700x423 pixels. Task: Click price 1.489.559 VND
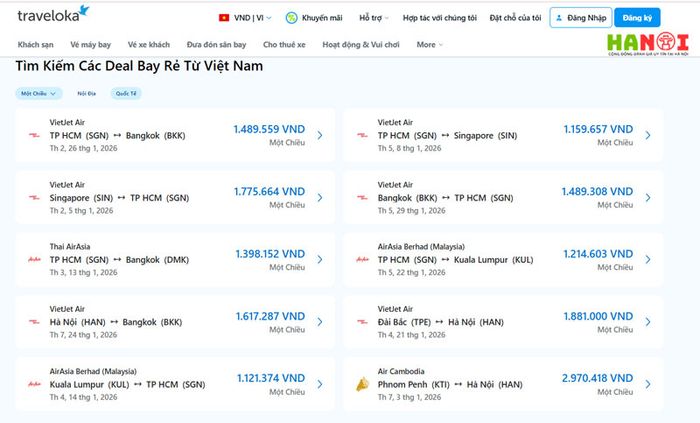[269, 129]
